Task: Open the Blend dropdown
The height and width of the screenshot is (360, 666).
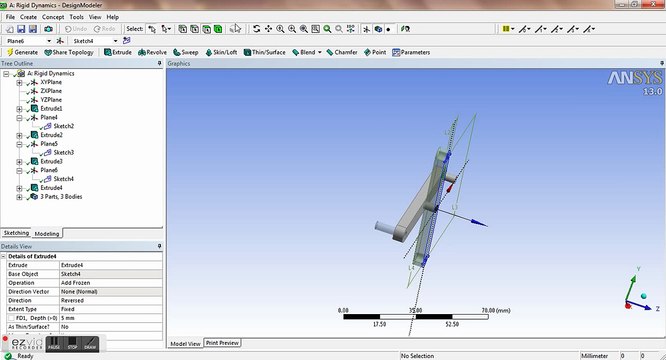Action: click(x=319, y=52)
